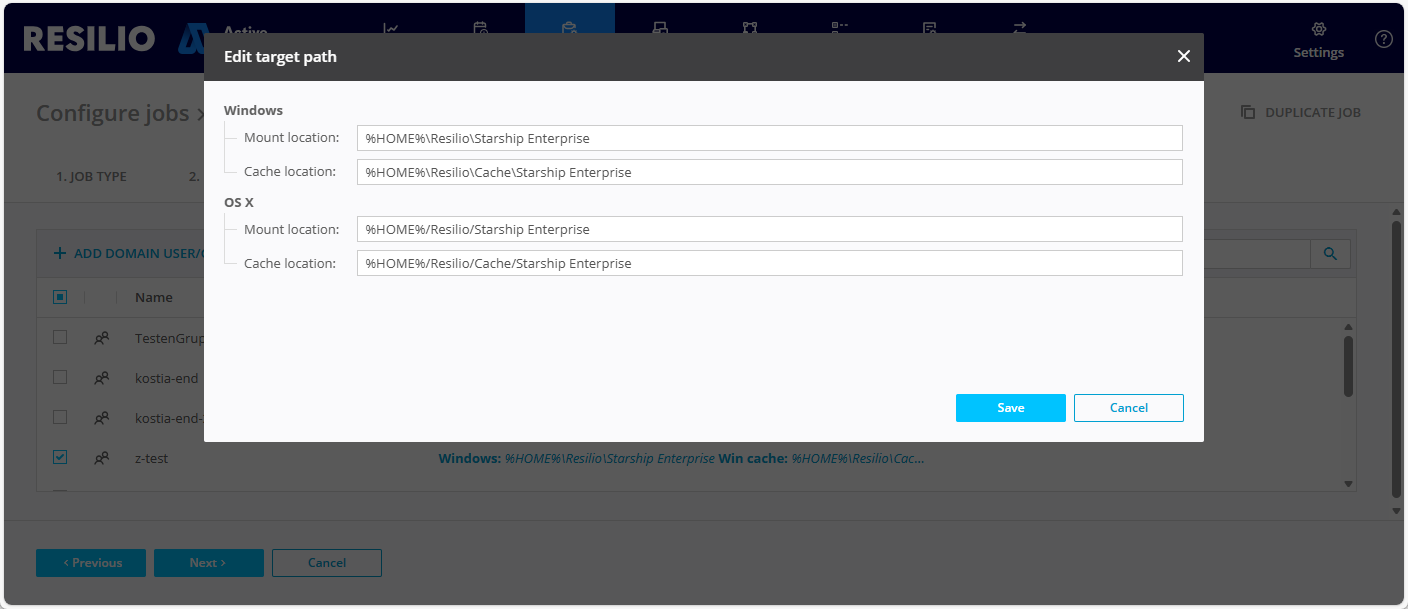The height and width of the screenshot is (609, 1408).
Task: Check the TestenGrup row checkbox
Action: [x=60, y=337]
